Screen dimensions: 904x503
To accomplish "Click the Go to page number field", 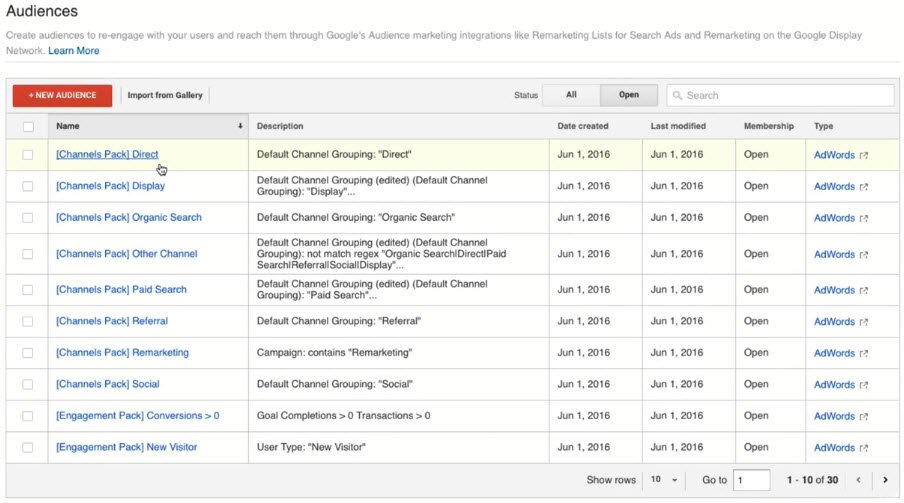I will point(751,480).
